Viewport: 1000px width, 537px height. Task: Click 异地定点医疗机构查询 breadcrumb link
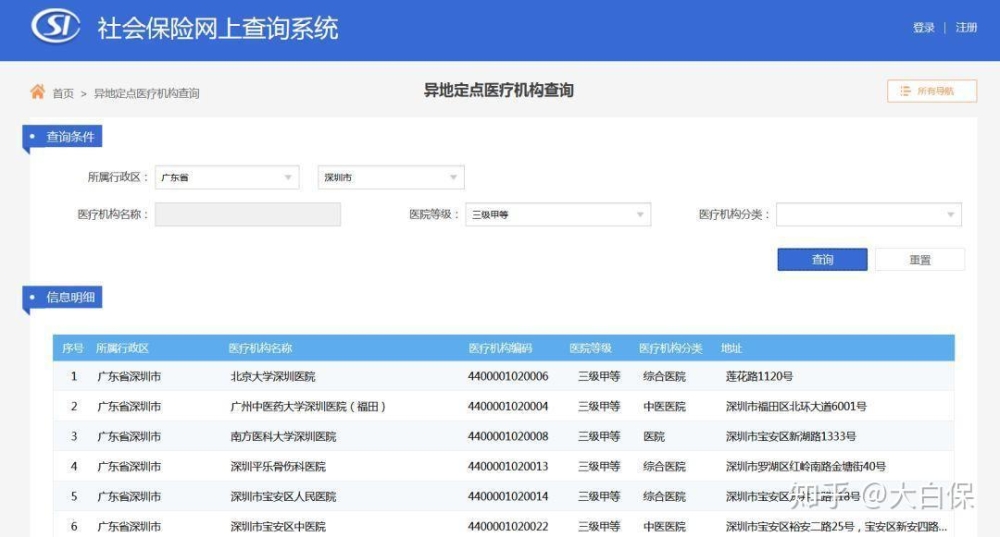[147, 94]
